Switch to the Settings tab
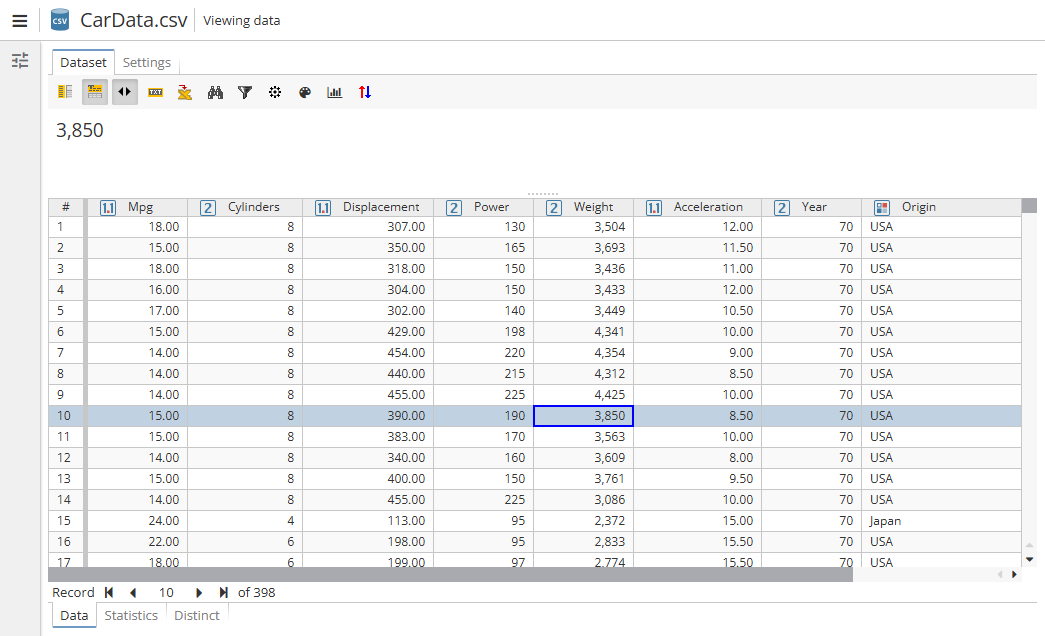1045x636 pixels. pos(147,62)
